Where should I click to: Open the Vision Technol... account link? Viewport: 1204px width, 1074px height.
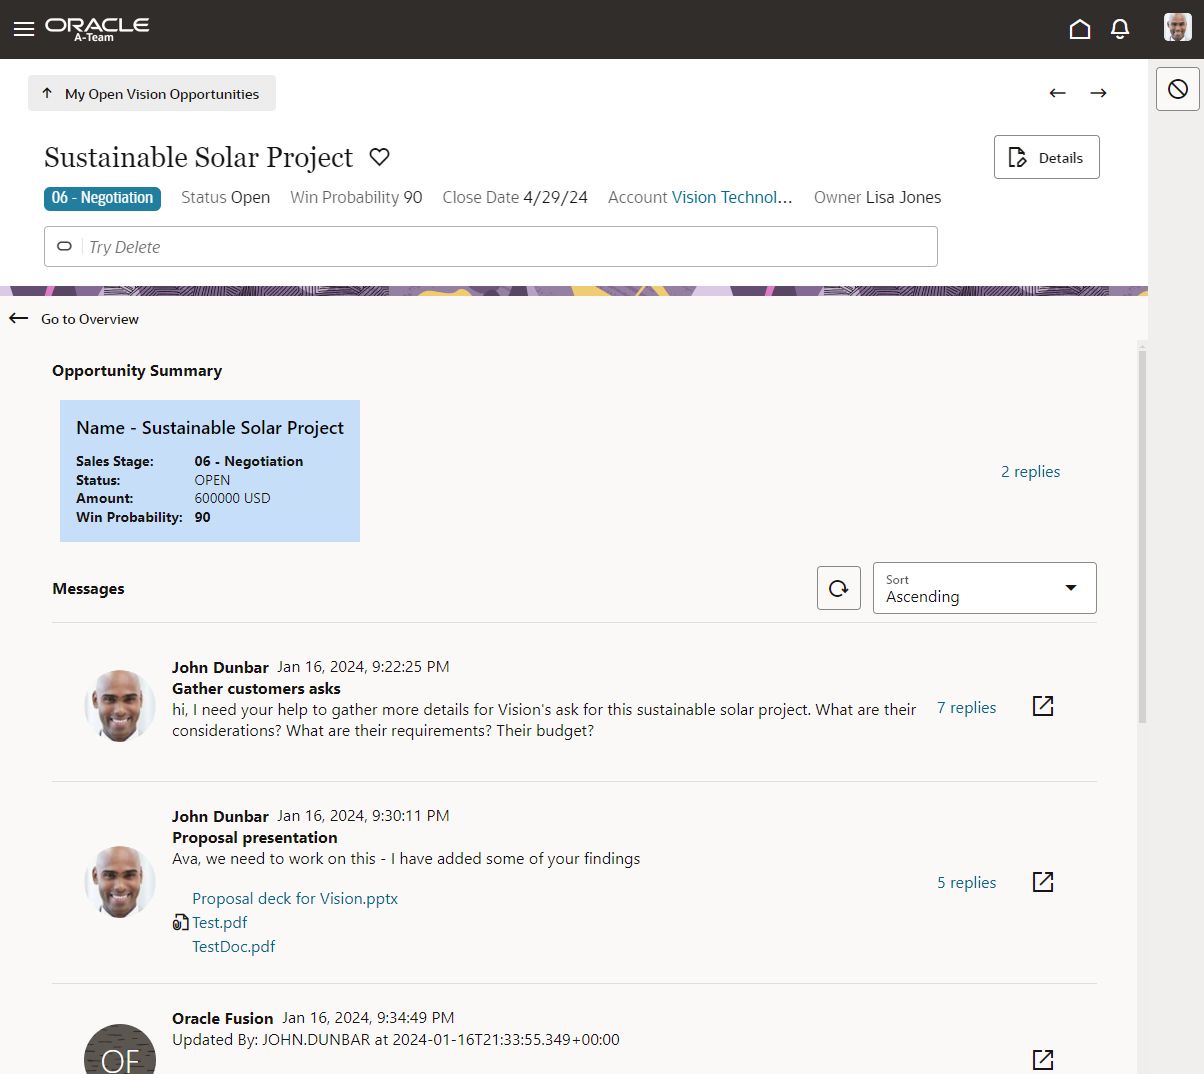732,197
